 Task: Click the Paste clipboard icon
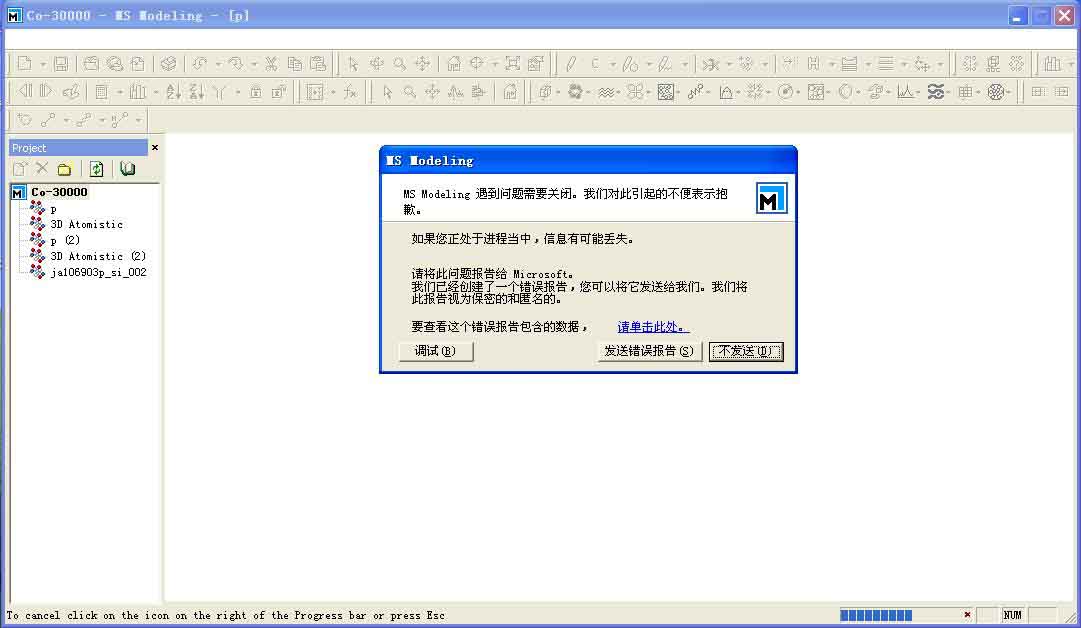click(x=318, y=64)
